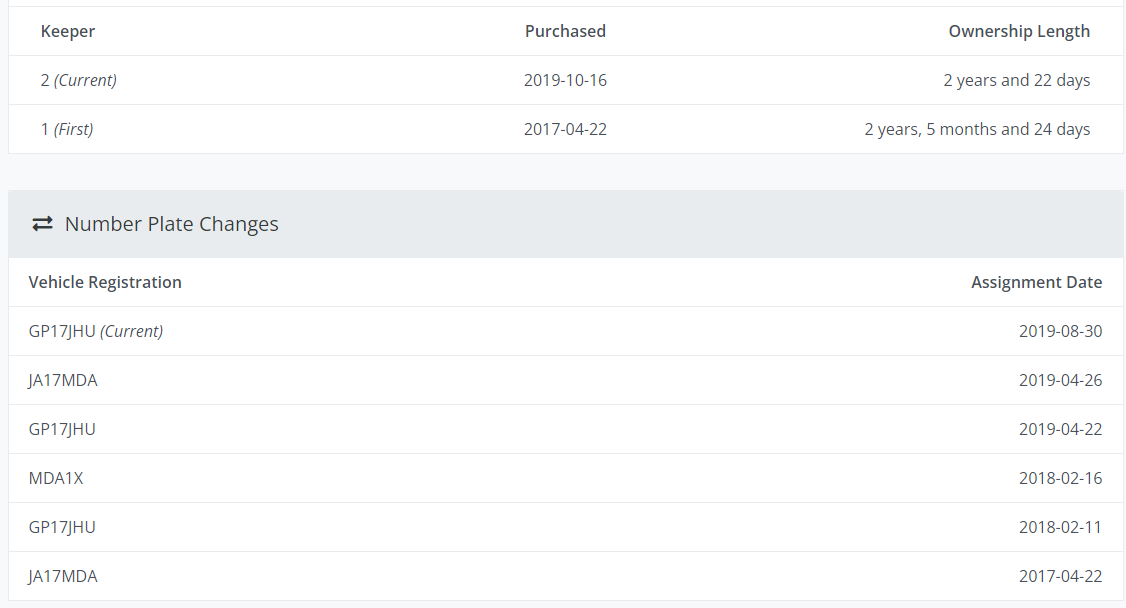This screenshot has height=608, width=1126.
Task: Select the 2019-08-30 assignment date
Action: (1060, 331)
